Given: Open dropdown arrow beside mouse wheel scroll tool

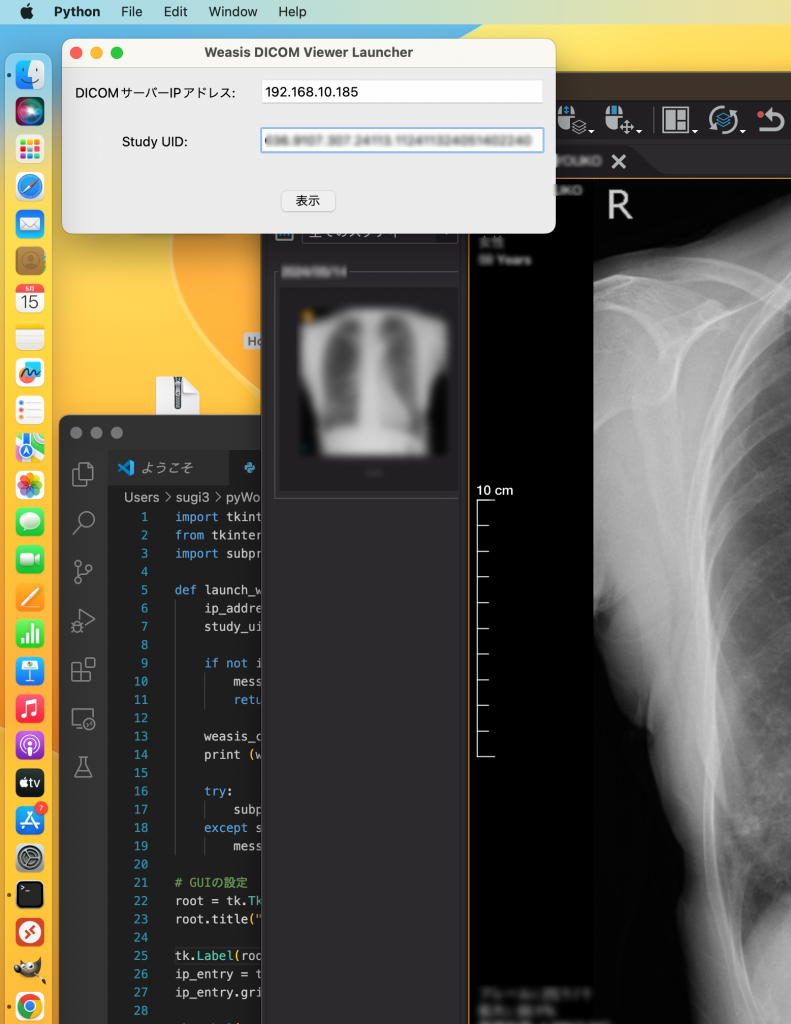Looking at the screenshot, I should [591, 131].
